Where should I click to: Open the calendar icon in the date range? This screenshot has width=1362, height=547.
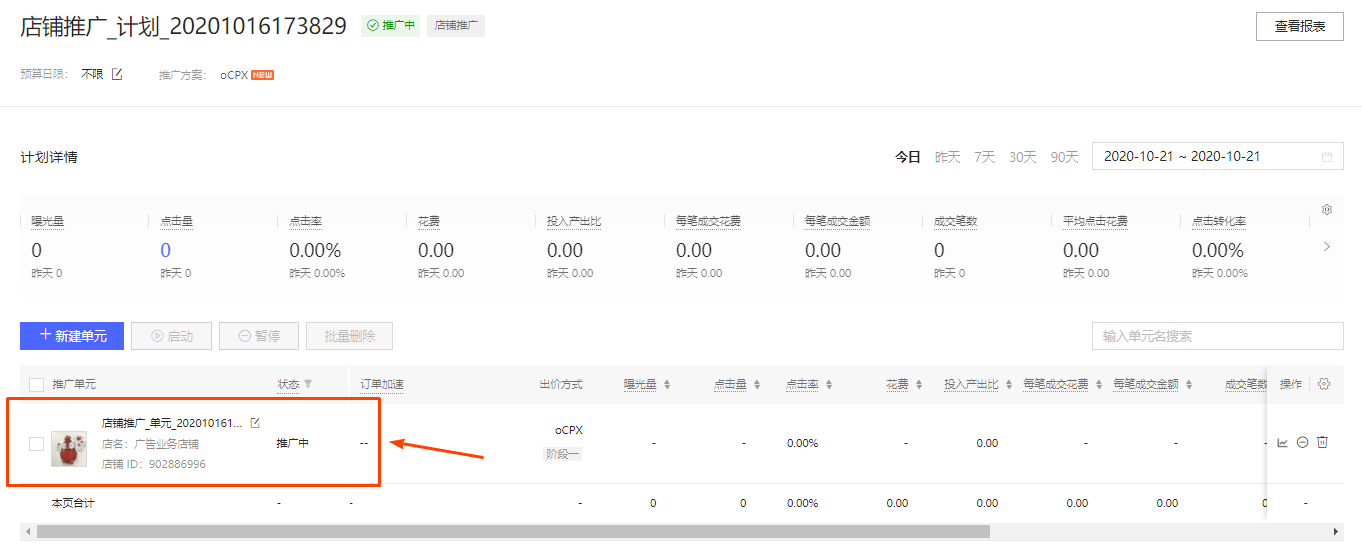(x=1327, y=157)
